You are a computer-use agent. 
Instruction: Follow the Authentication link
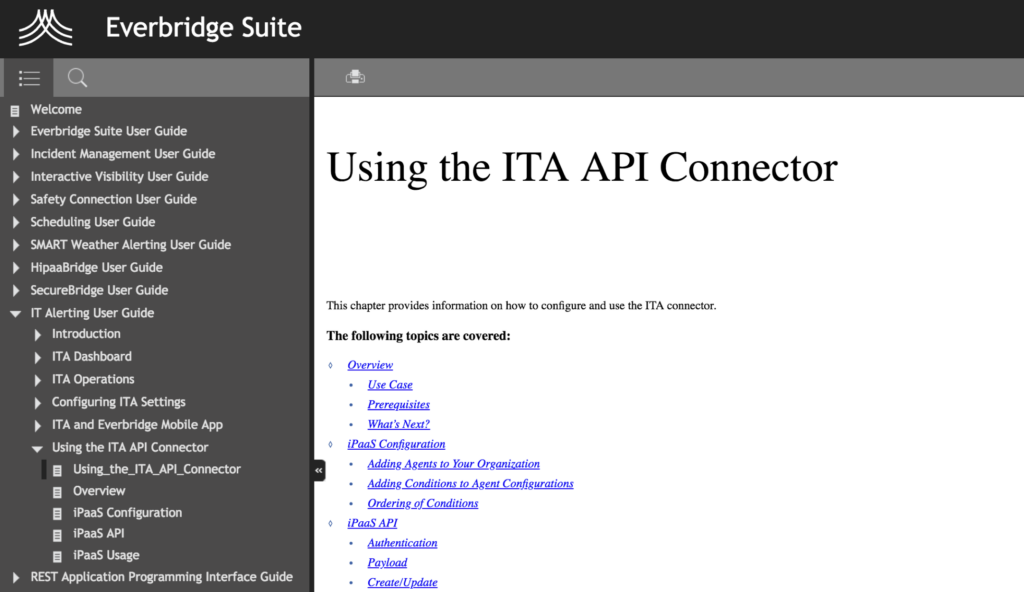(402, 542)
